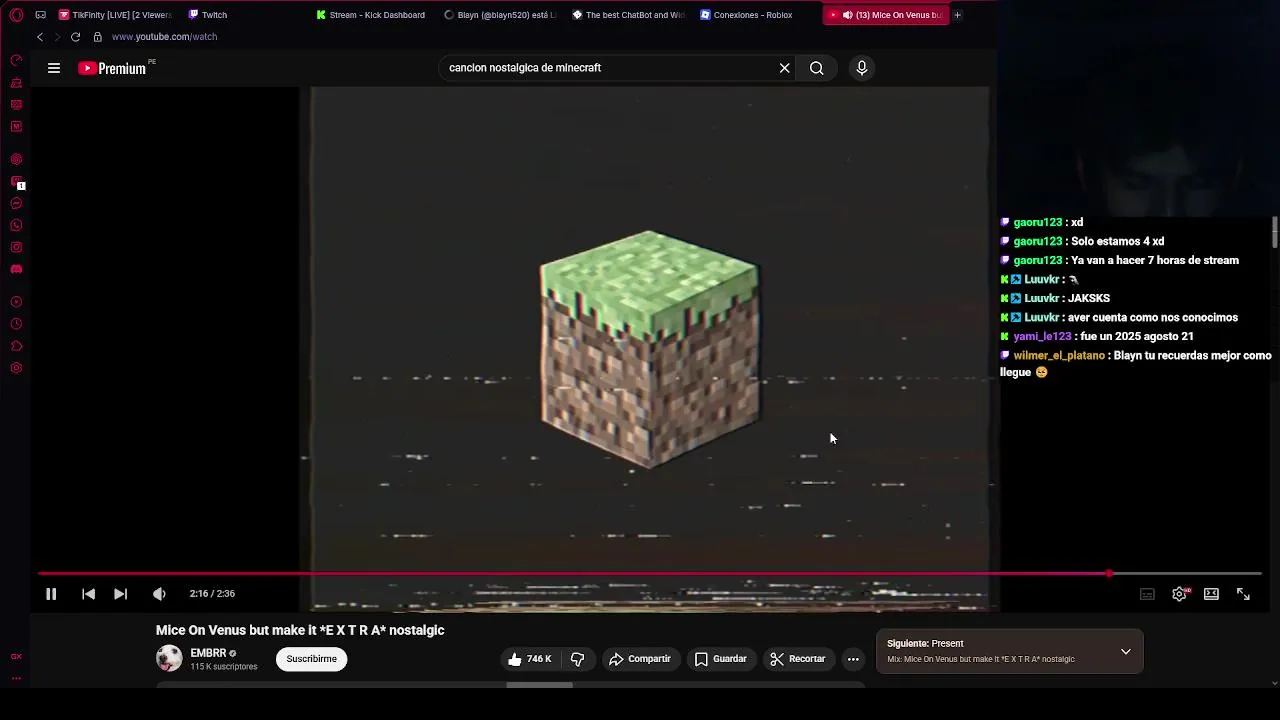
Task: Save video with Guardar button
Action: (721, 659)
